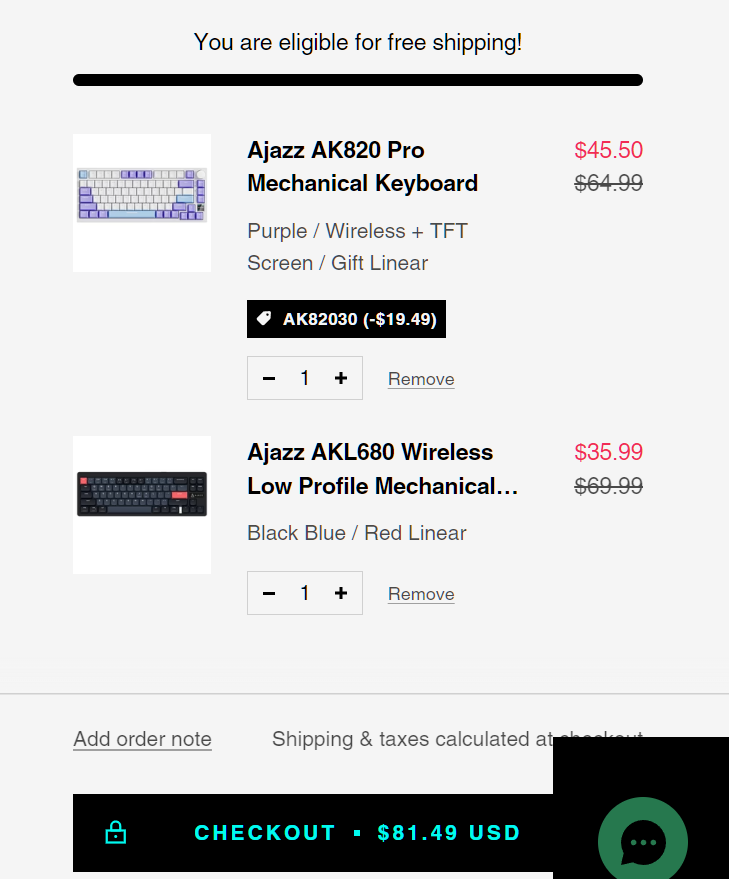Decrease quantity of Ajazz AKL680 keyboard
729x879 pixels.
pos(269,593)
